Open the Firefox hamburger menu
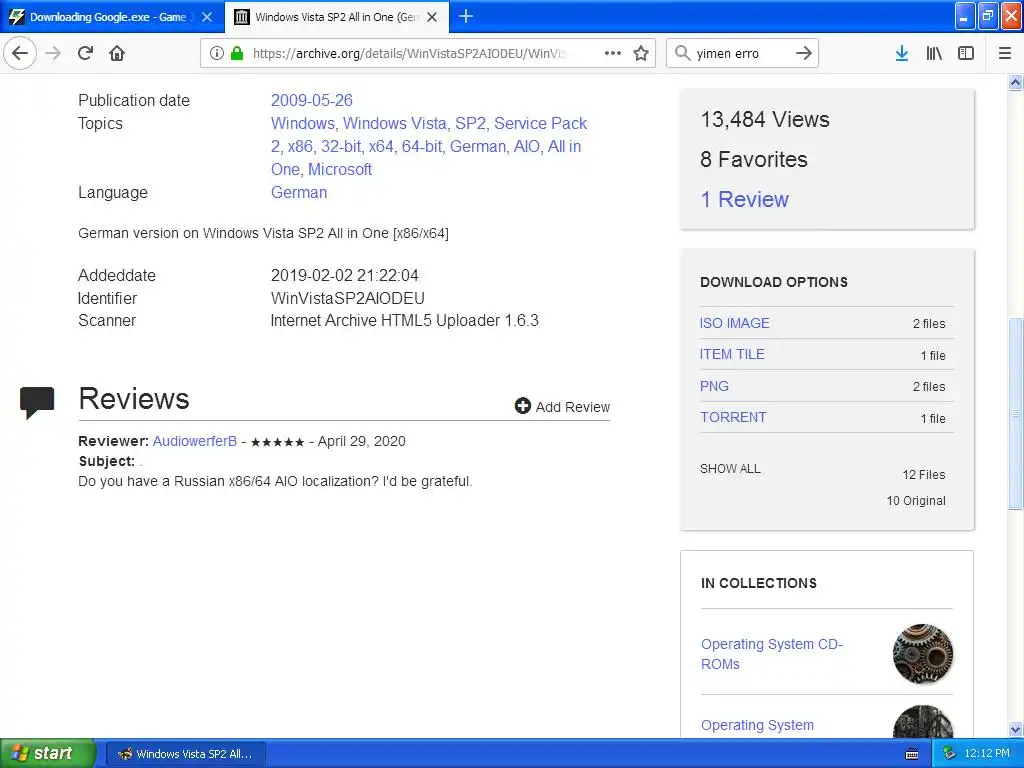1024x768 pixels. 1005,53
